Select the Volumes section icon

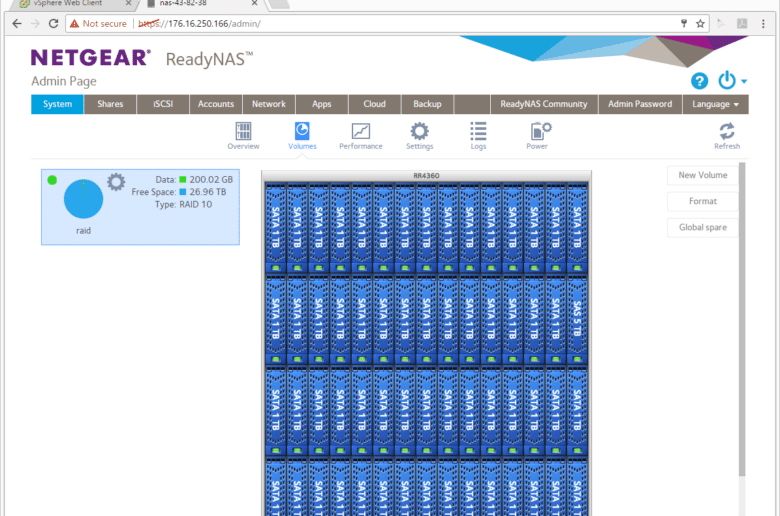(302, 131)
